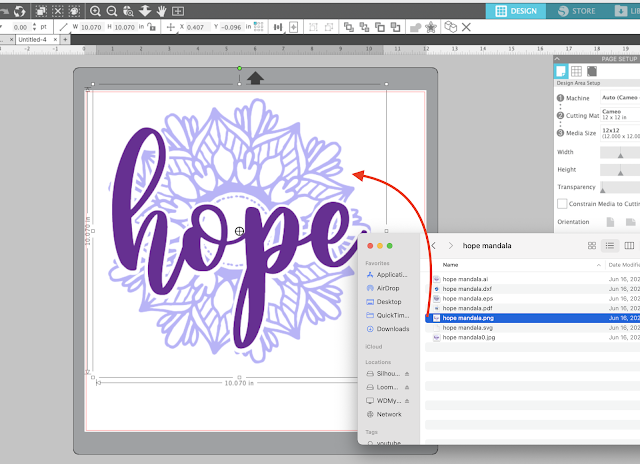Click the Width slider handle
The height and width of the screenshot is (464, 640).
click(x=620, y=155)
